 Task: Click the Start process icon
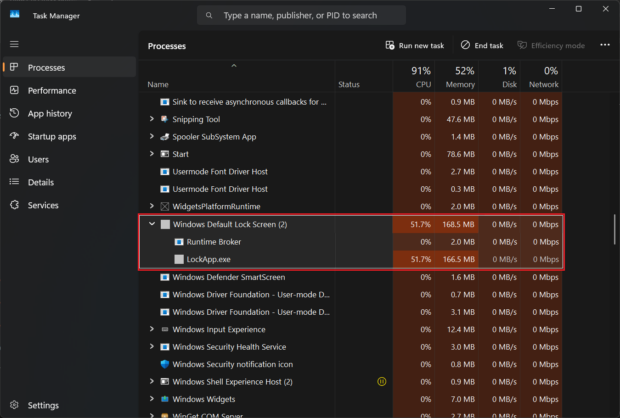click(x=164, y=154)
